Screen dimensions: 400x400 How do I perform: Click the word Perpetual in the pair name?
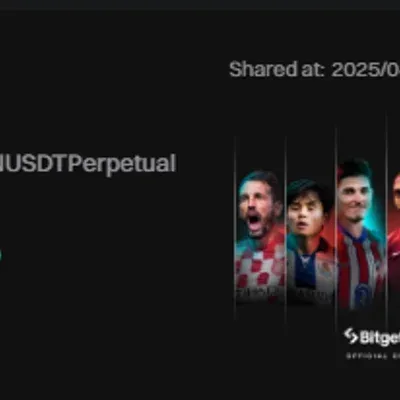[123, 165]
